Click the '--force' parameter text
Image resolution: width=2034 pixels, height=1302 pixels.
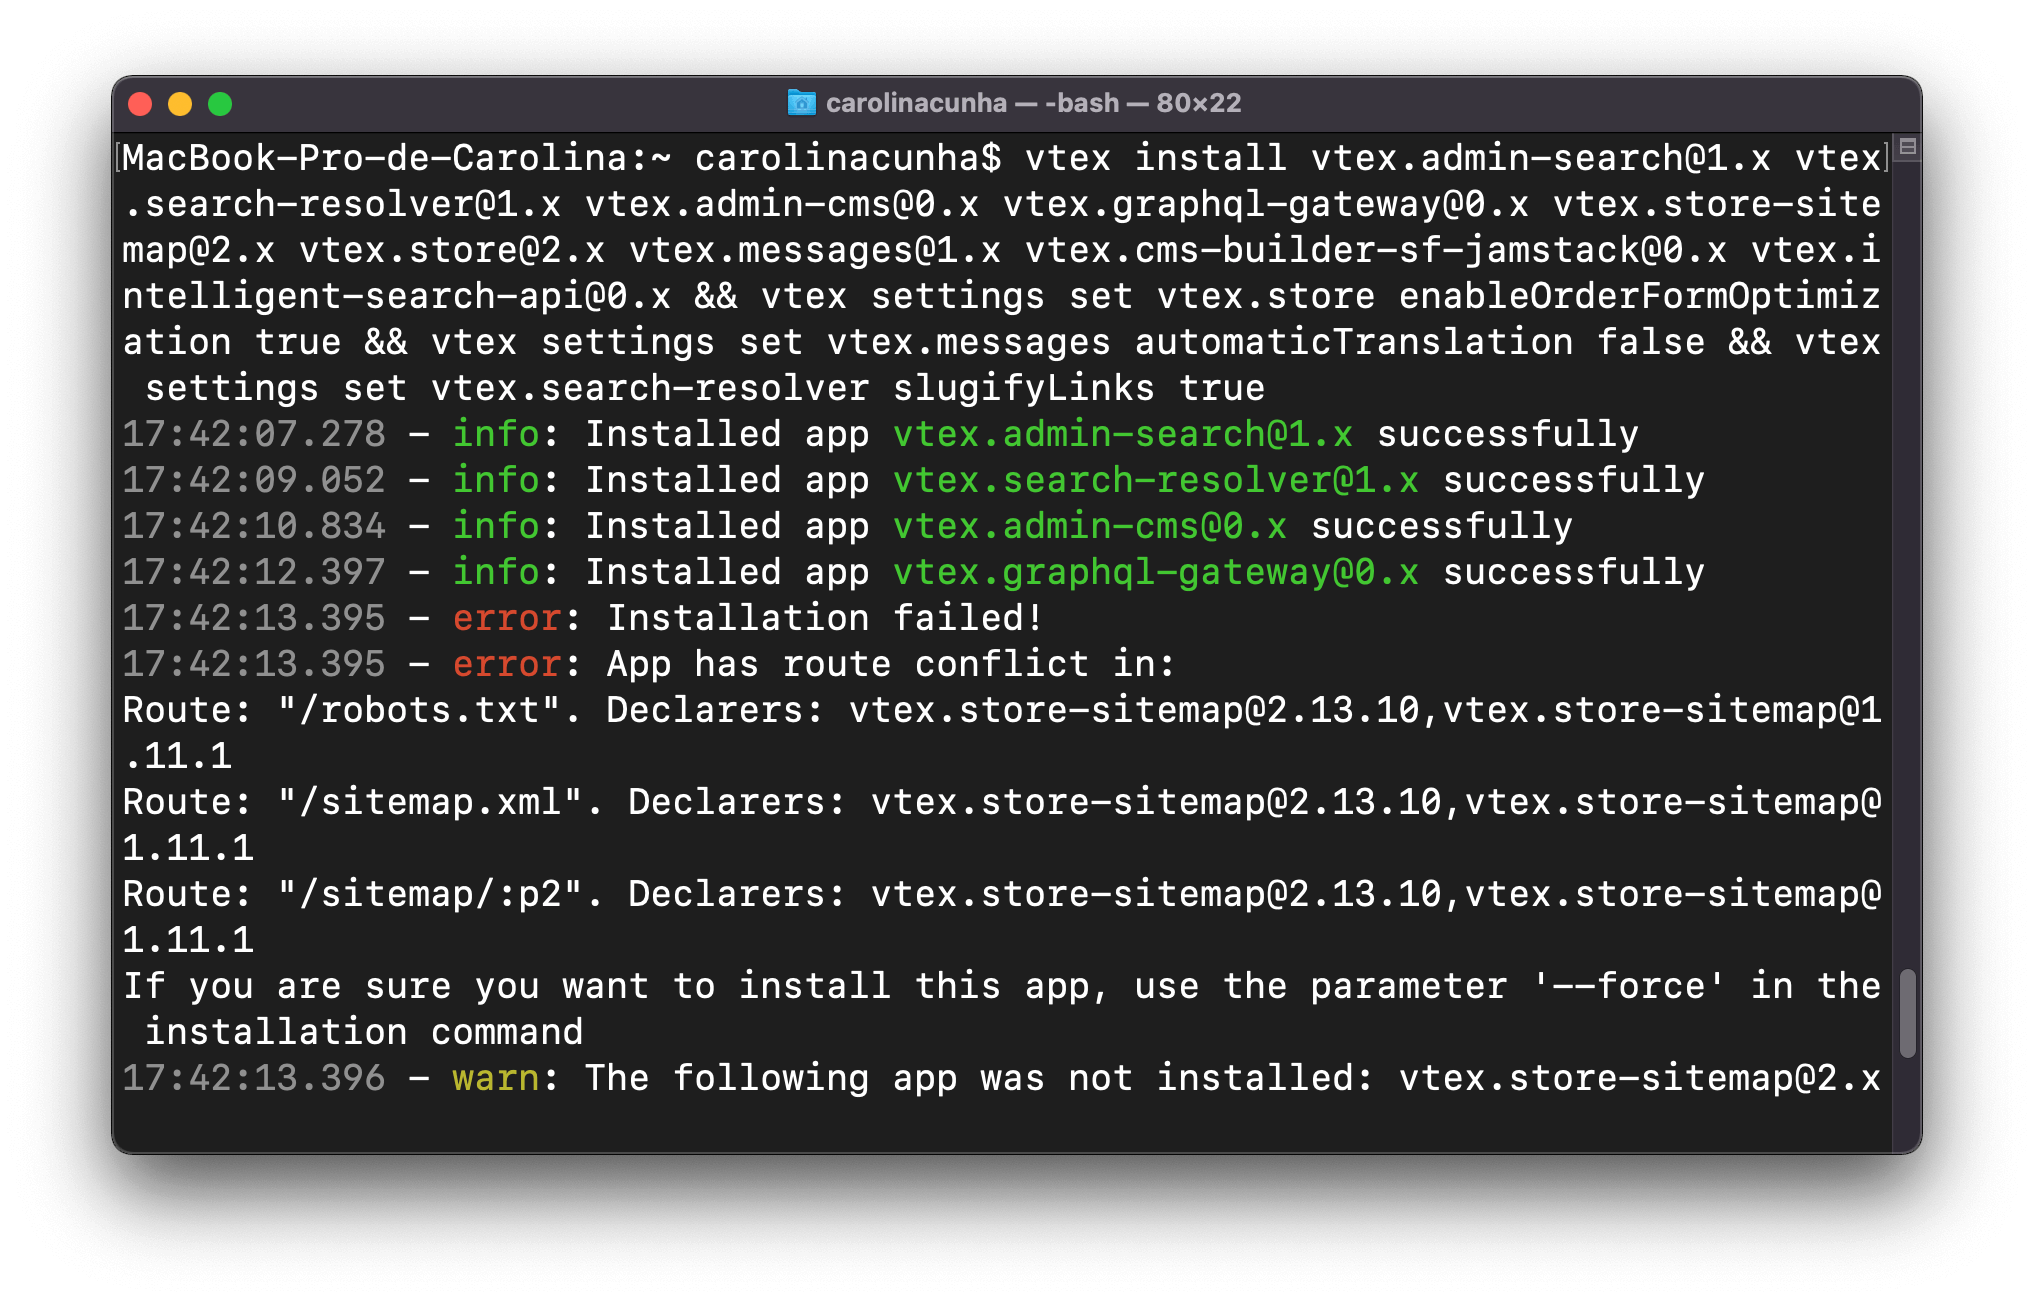pyautogui.click(x=1628, y=987)
